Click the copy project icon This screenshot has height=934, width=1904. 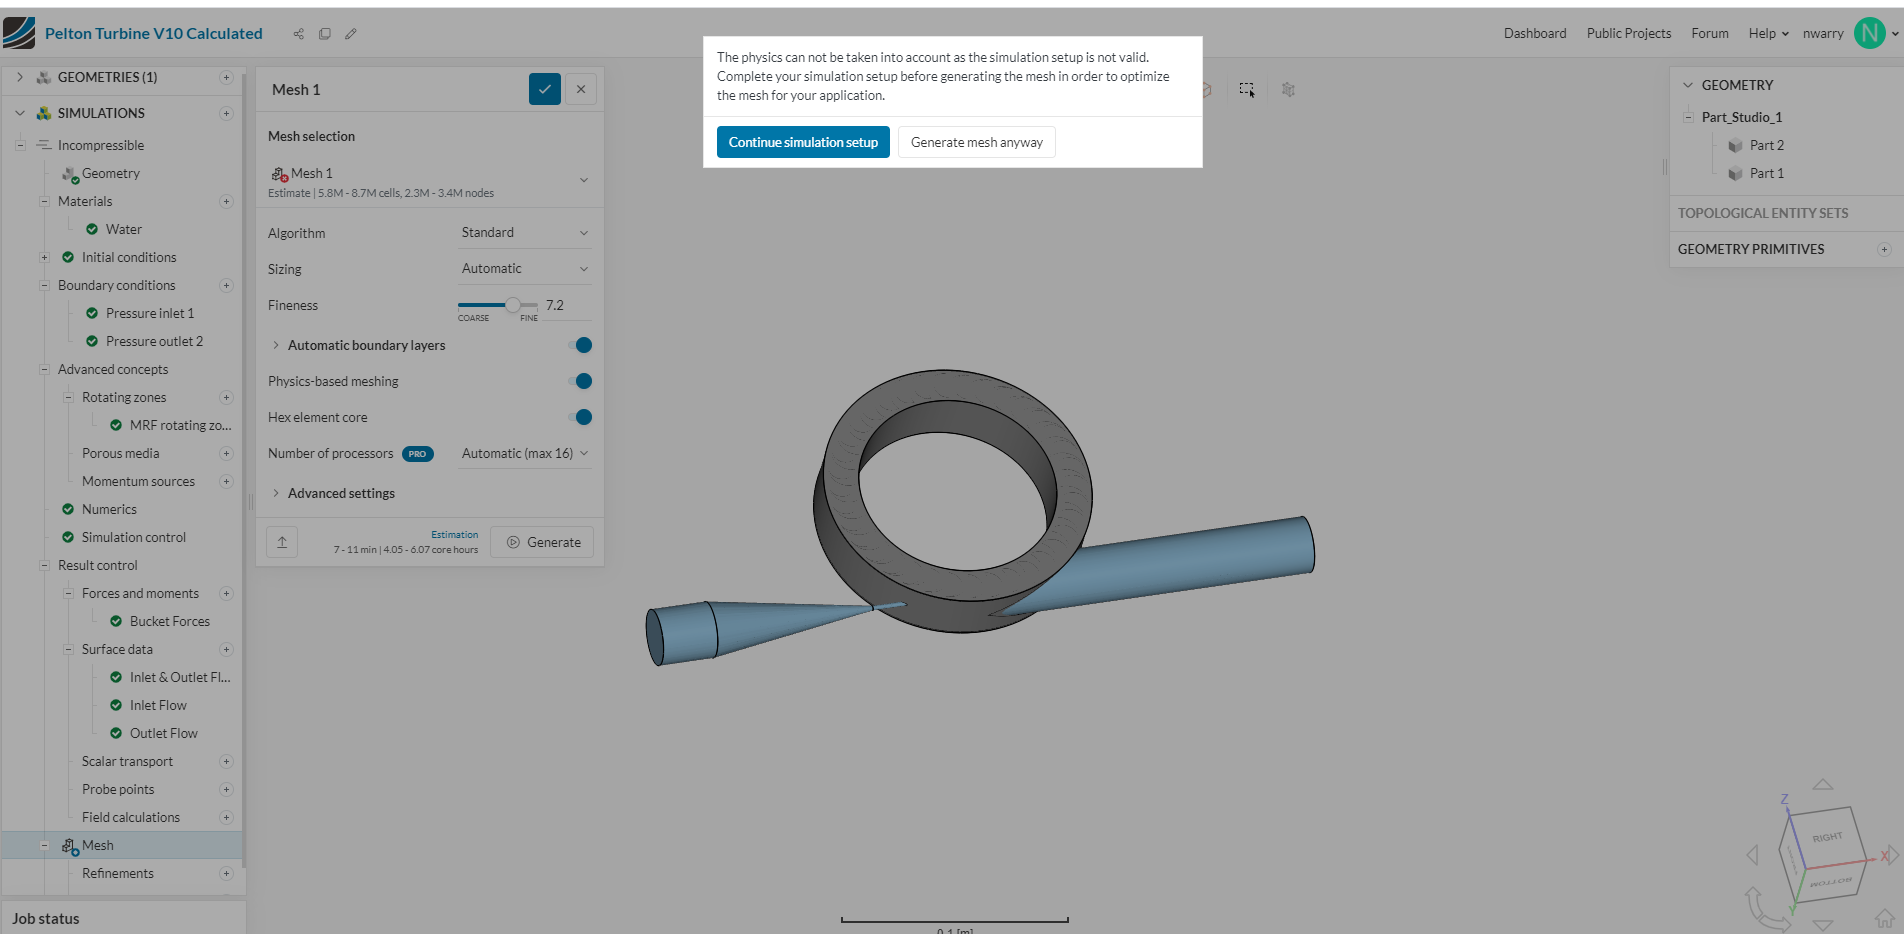(x=325, y=34)
